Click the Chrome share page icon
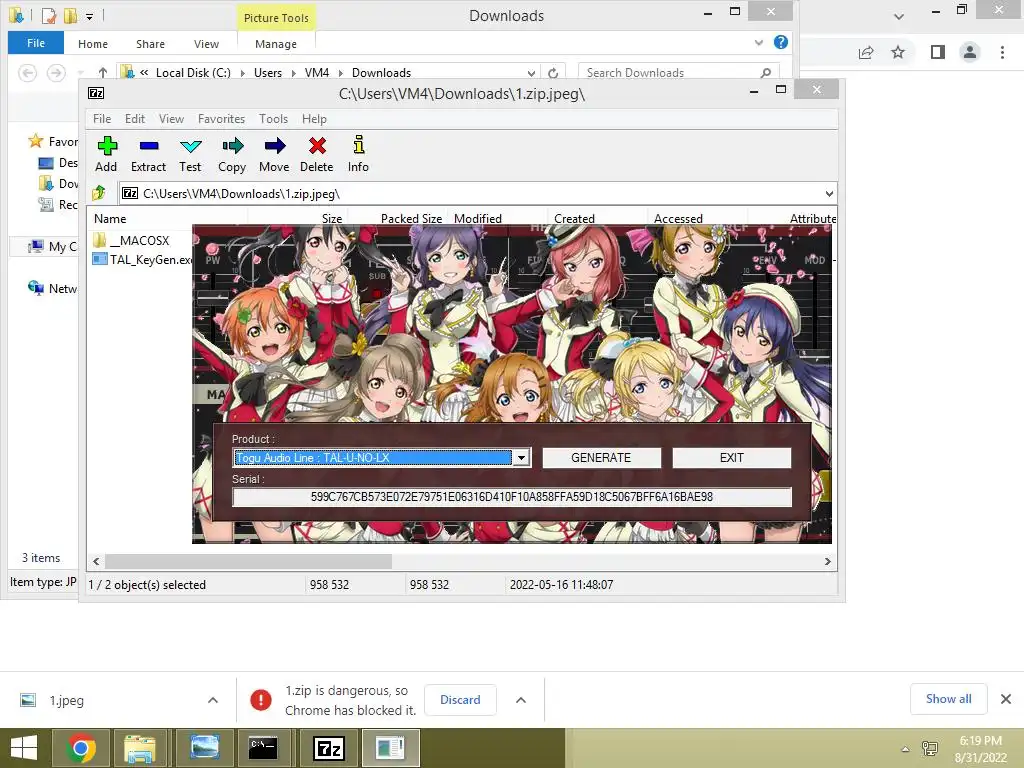Viewport: 1024px width, 768px height. [x=866, y=52]
